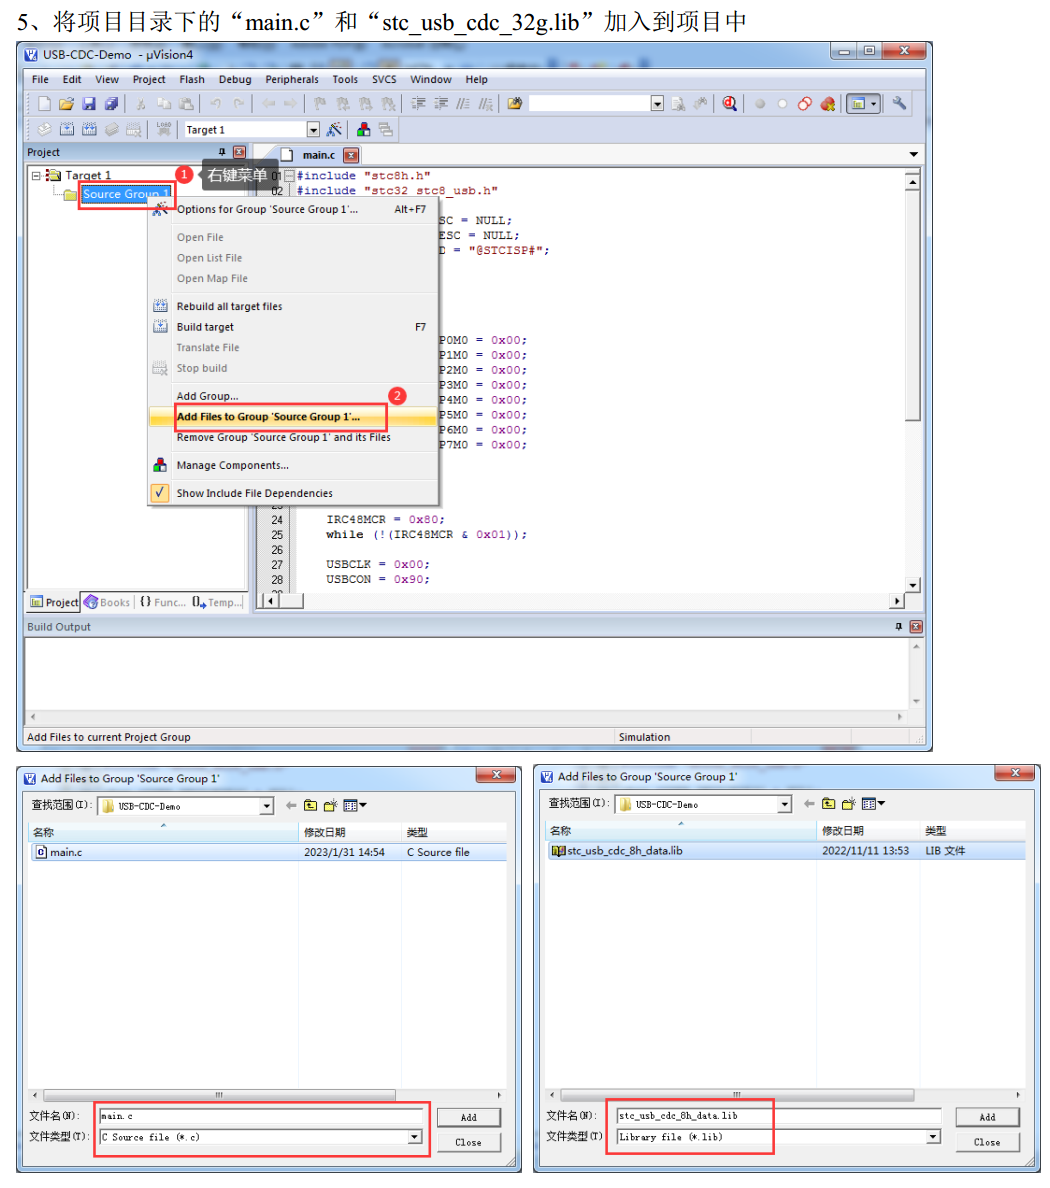Image resolution: width=1050 pixels, height=1188 pixels.
Task: Select Add Files to Group 'Source Group 1'
Action: point(293,417)
